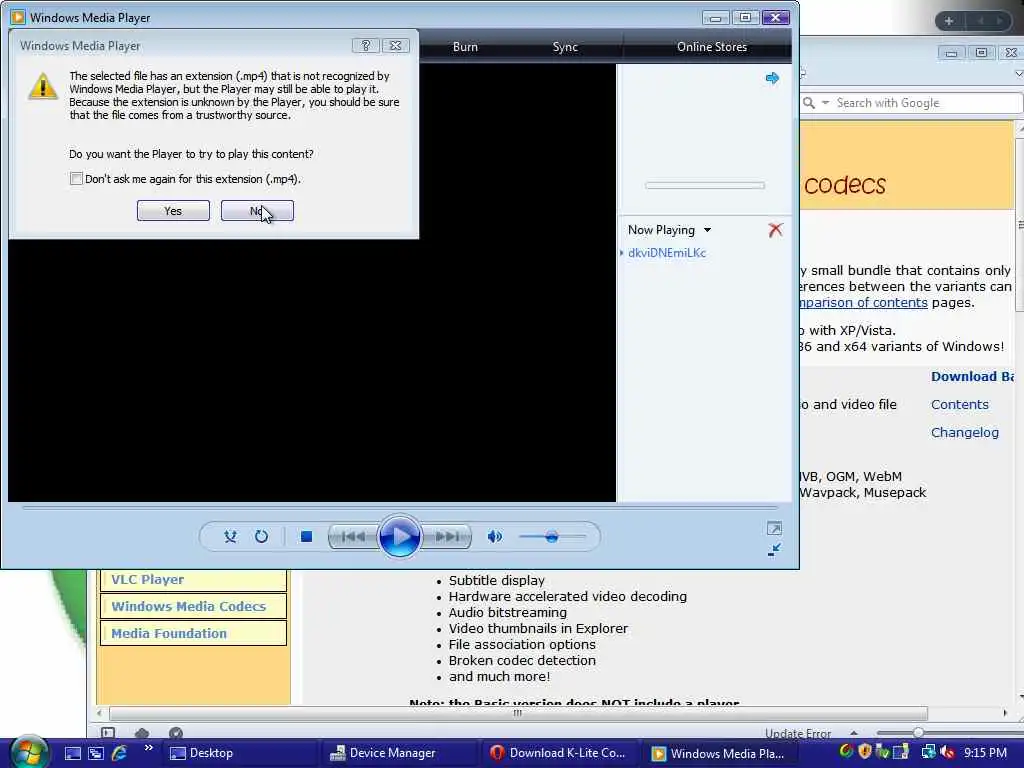This screenshot has height=768, width=1024.
Task: Click the Opera cloud sync status icon
Action: [x=142, y=733]
